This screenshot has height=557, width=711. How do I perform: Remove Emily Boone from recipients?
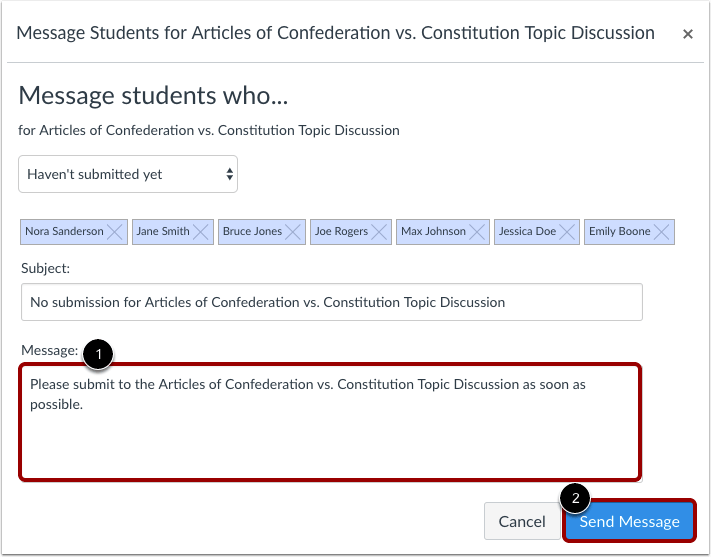(662, 232)
